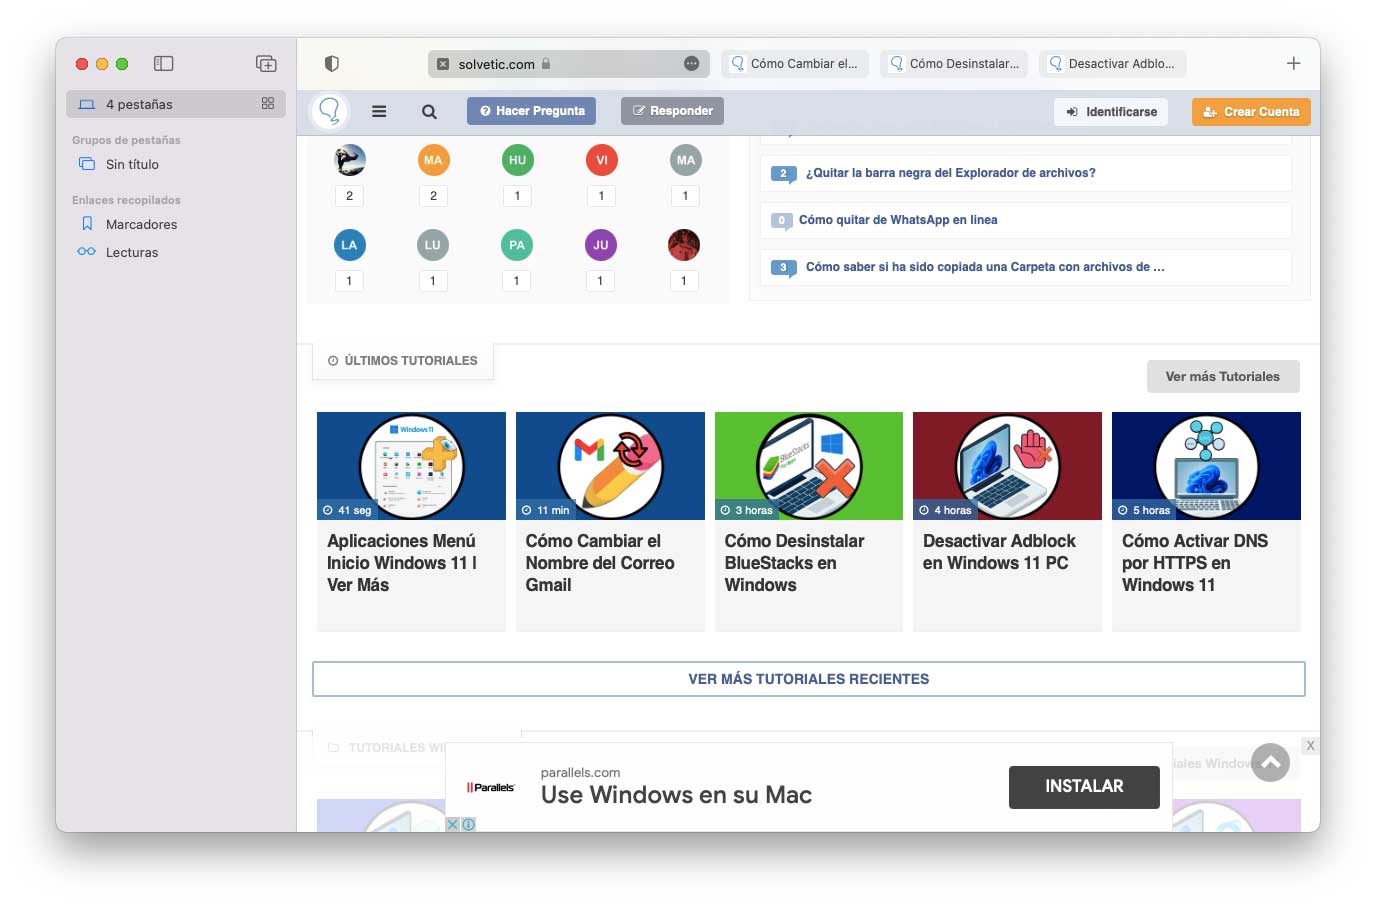Switch to the Desactivar Adblo... tab
The width and height of the screenshot is (1376, 906).
coord(1113,64)
